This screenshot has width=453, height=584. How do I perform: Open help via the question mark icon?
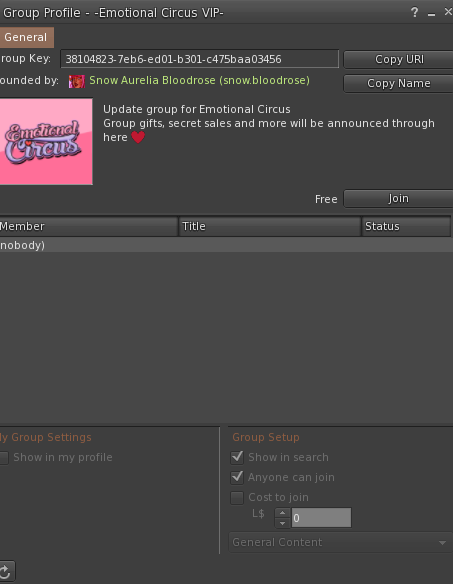tap(414, 13)
